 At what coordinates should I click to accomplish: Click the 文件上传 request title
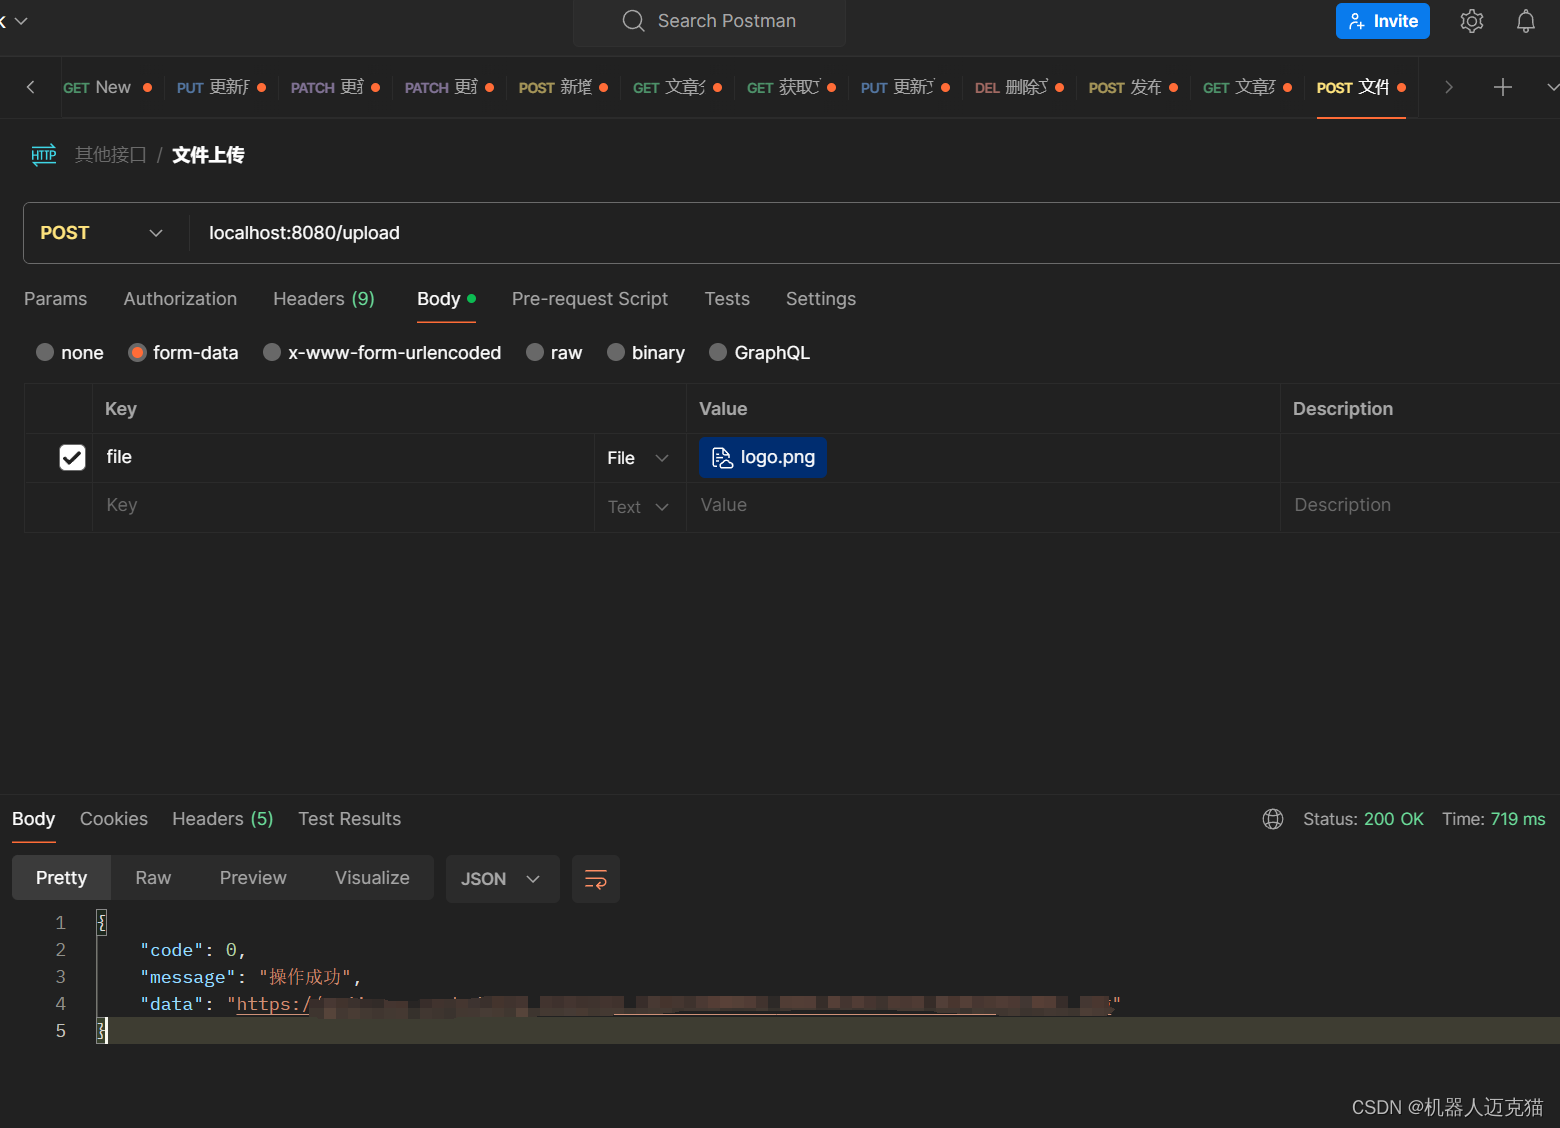coord(208,155)
